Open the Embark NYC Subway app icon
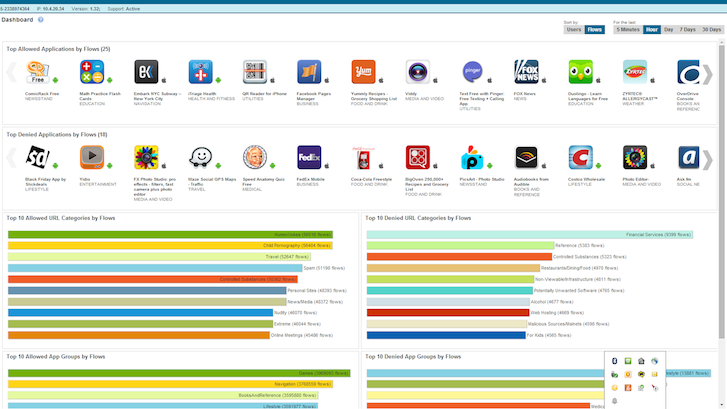The width and height of the screenshot is (727, 409). 146,72
